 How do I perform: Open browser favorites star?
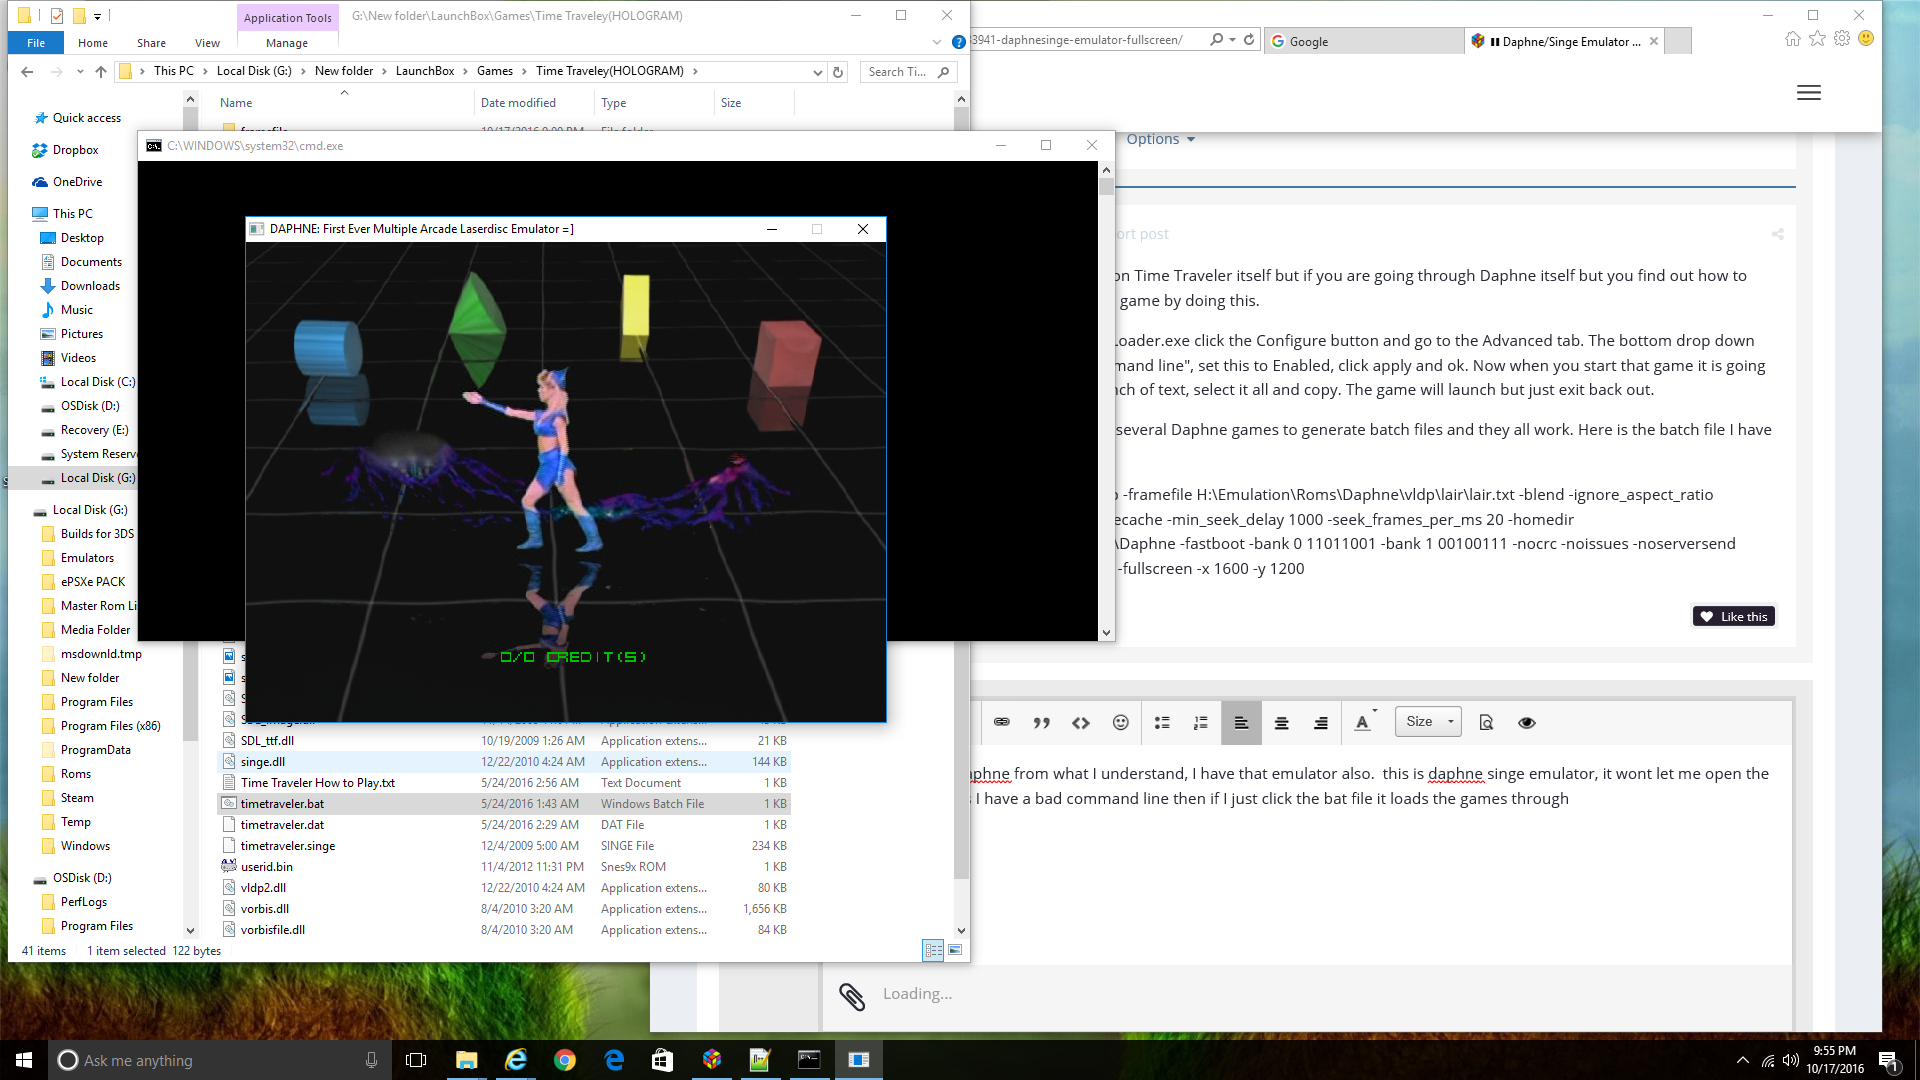click(x=1817, y=39)
